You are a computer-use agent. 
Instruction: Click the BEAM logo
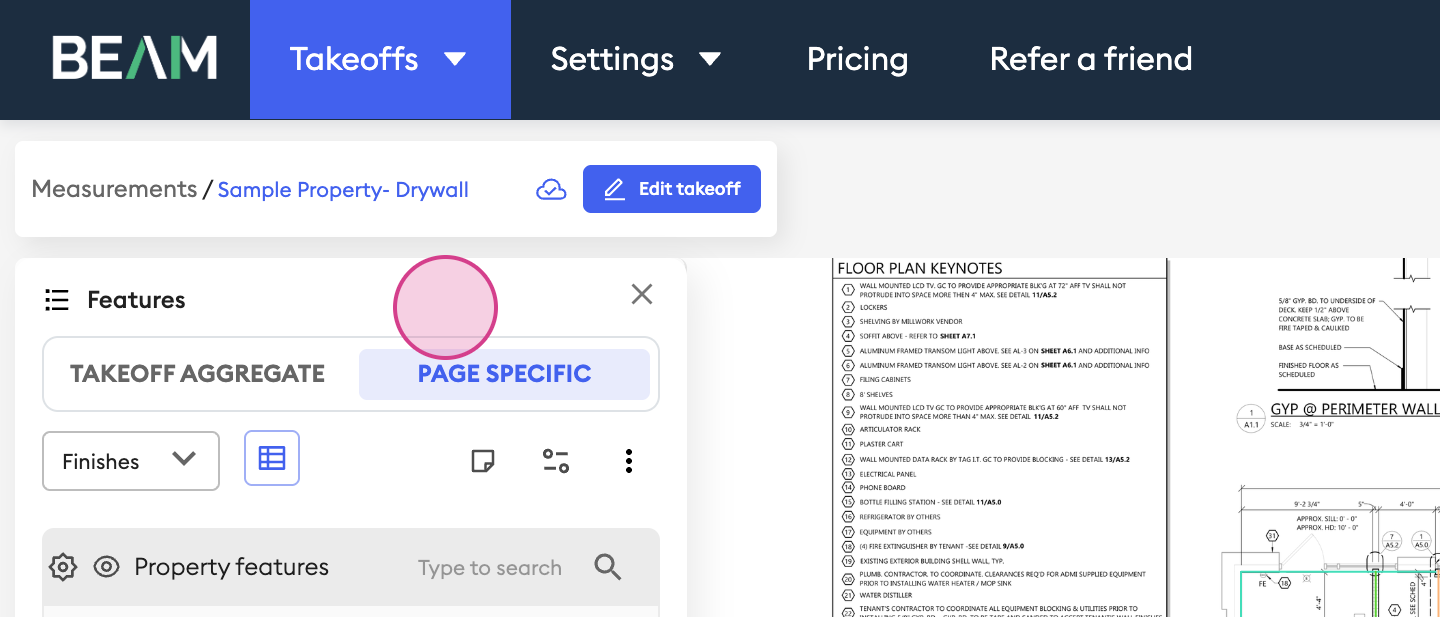coord(135,59)
